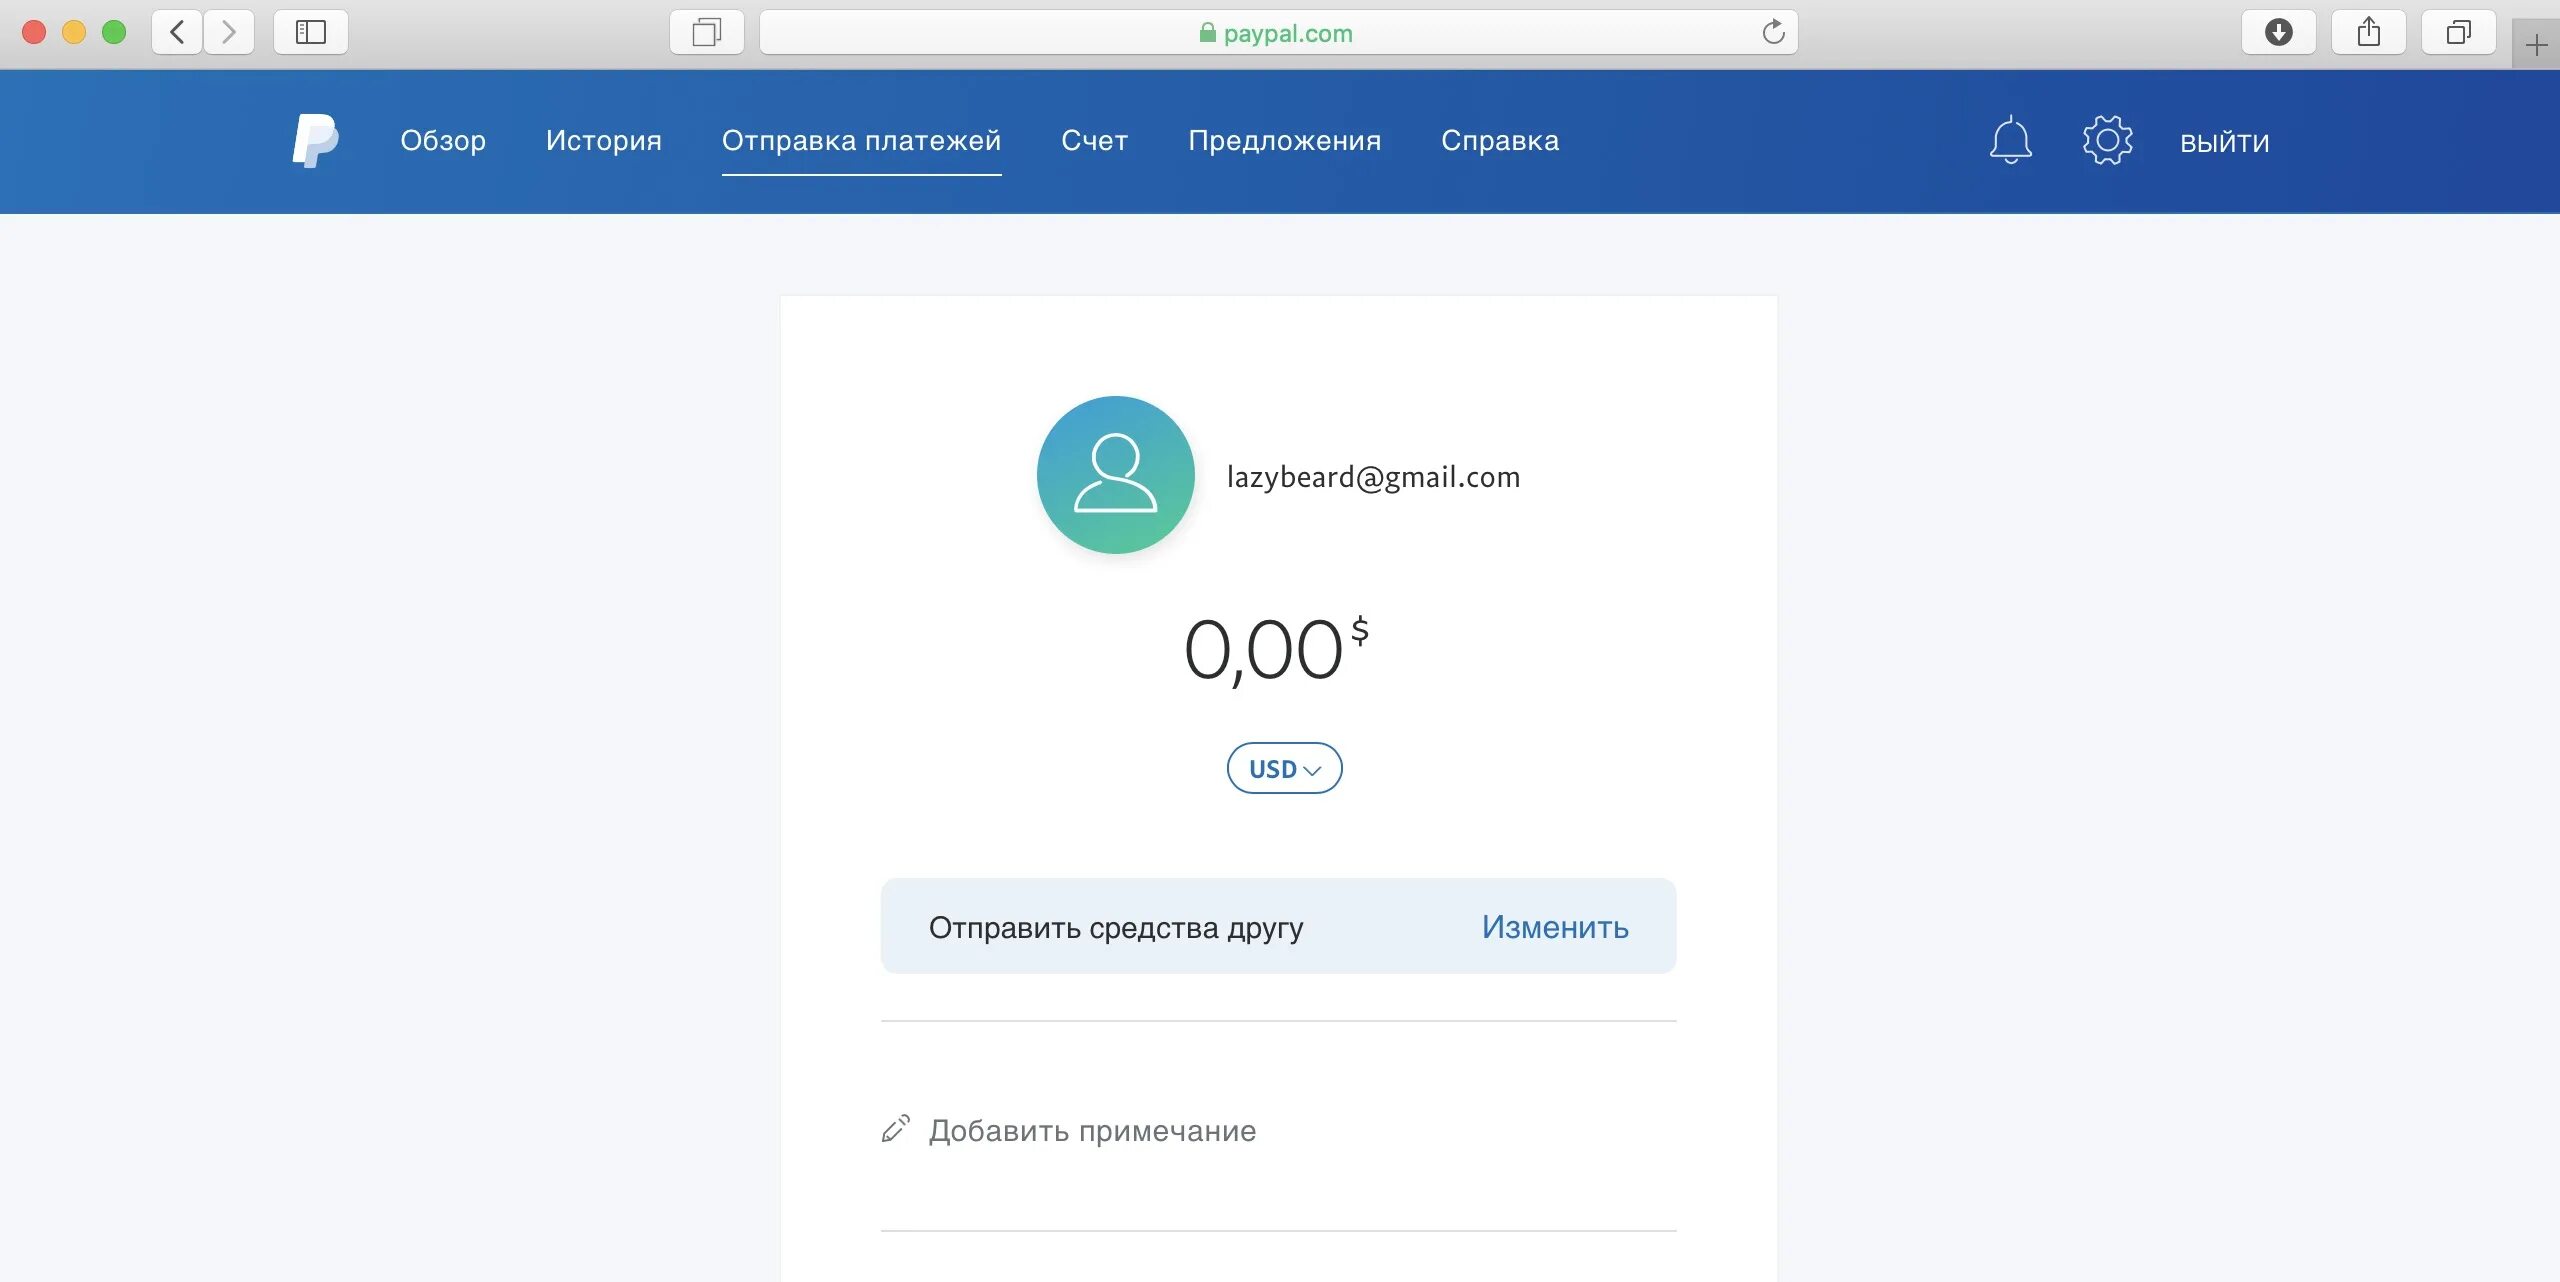This screenshot has height=1282, width=2560.
Task: Click the PayPal logo icon
Action: click(x=316, y=141)
